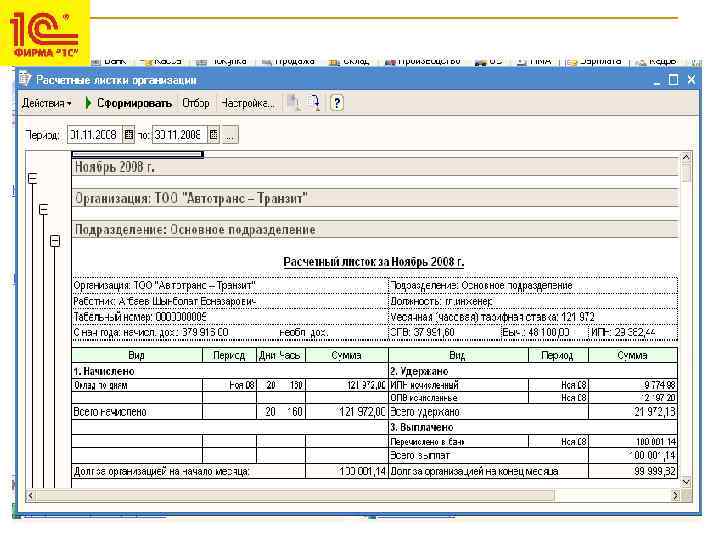Click the restore settings arrow icon
The width and height of the screenshot is (720, 540).
(x=315, y=103)
